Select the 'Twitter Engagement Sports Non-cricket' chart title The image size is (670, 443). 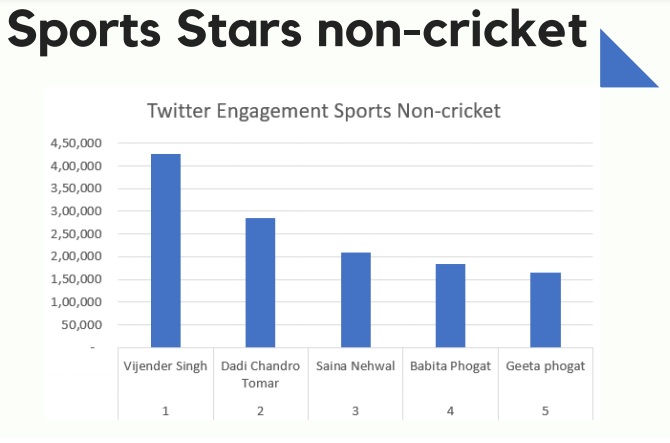(323, 111)
